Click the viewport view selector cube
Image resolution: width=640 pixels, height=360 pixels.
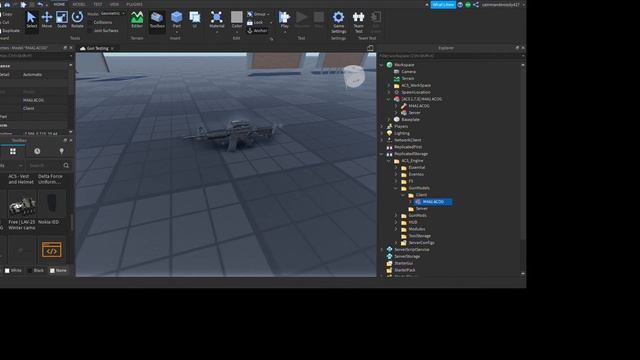click(x=353, y=76)
